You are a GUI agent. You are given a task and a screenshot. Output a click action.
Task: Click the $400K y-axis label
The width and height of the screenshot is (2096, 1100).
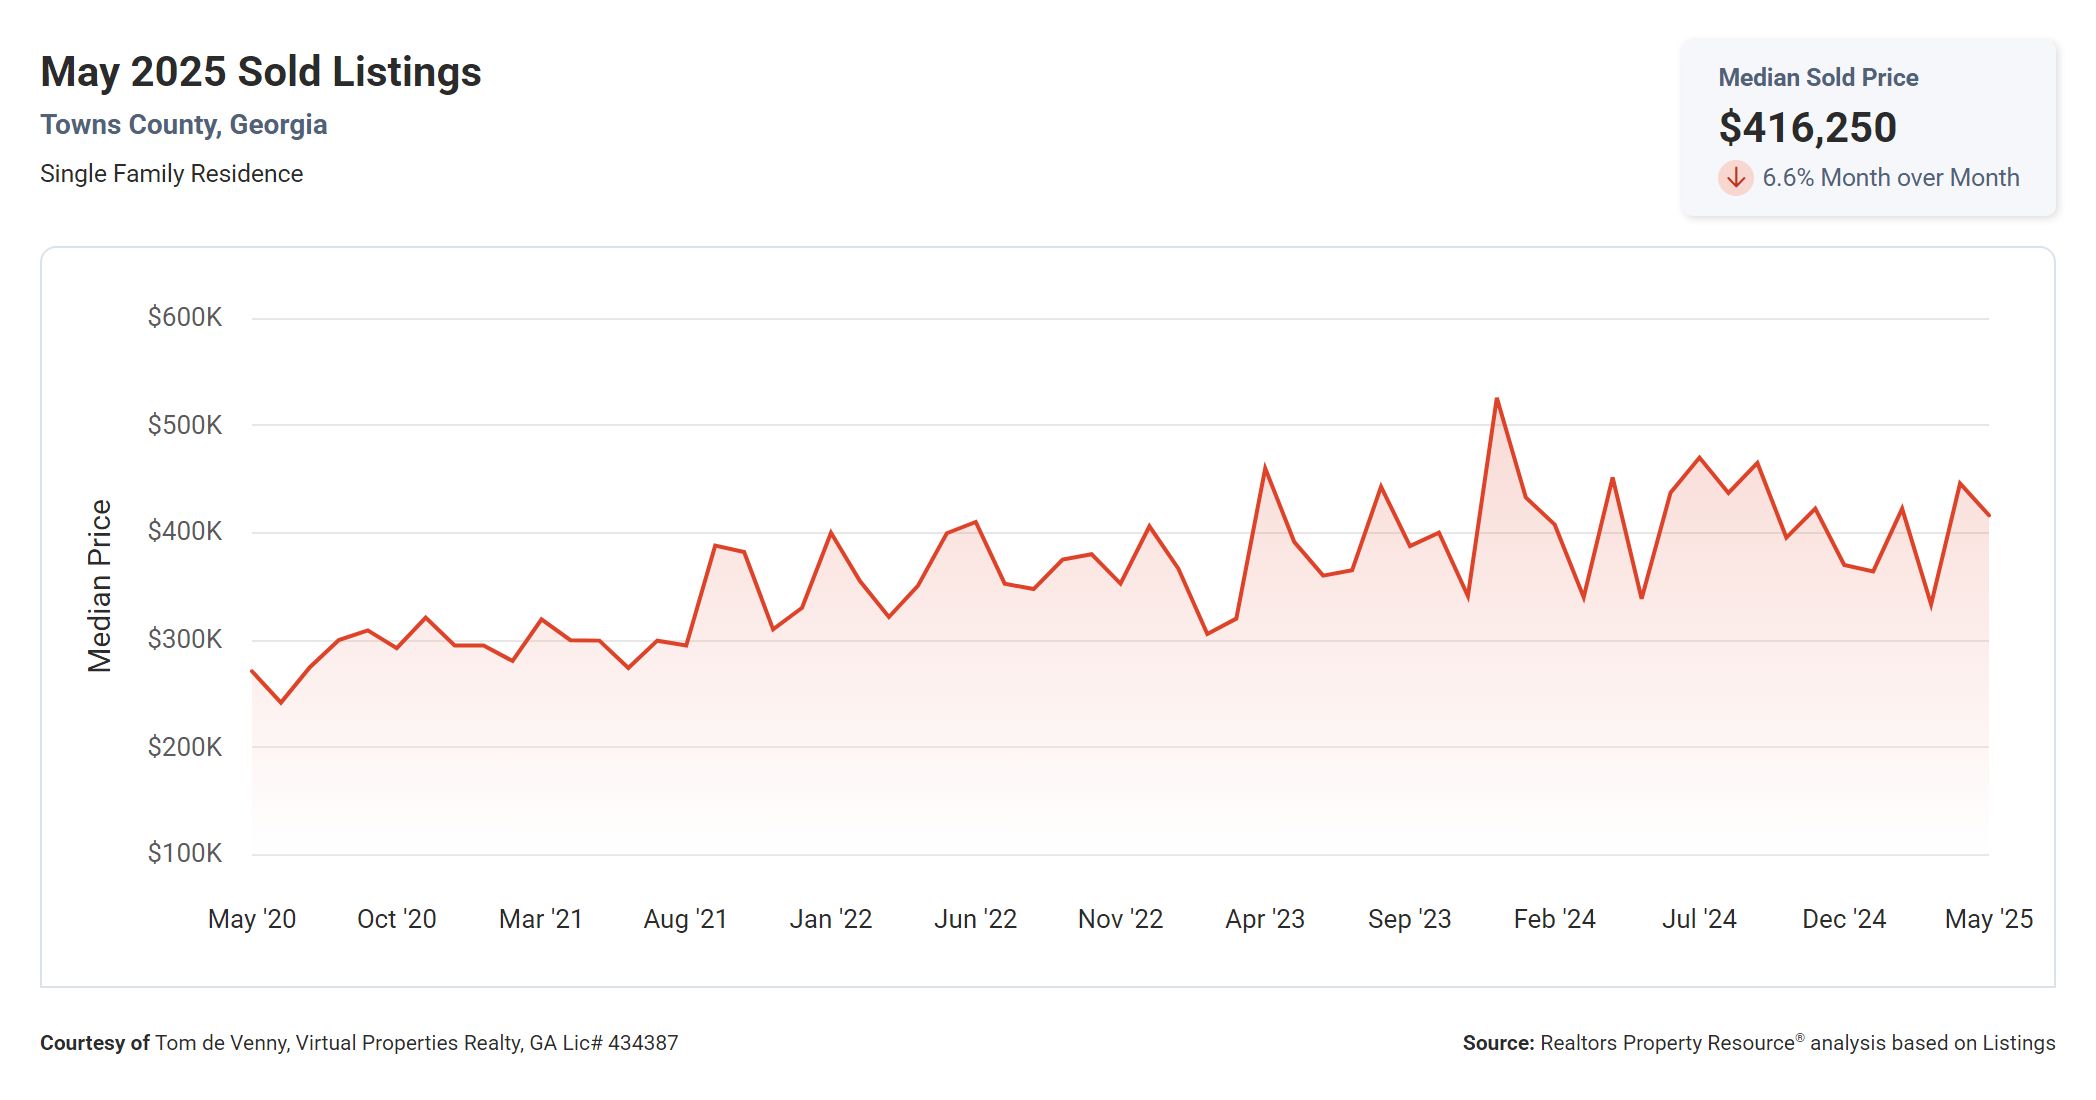tap(184, 531)
